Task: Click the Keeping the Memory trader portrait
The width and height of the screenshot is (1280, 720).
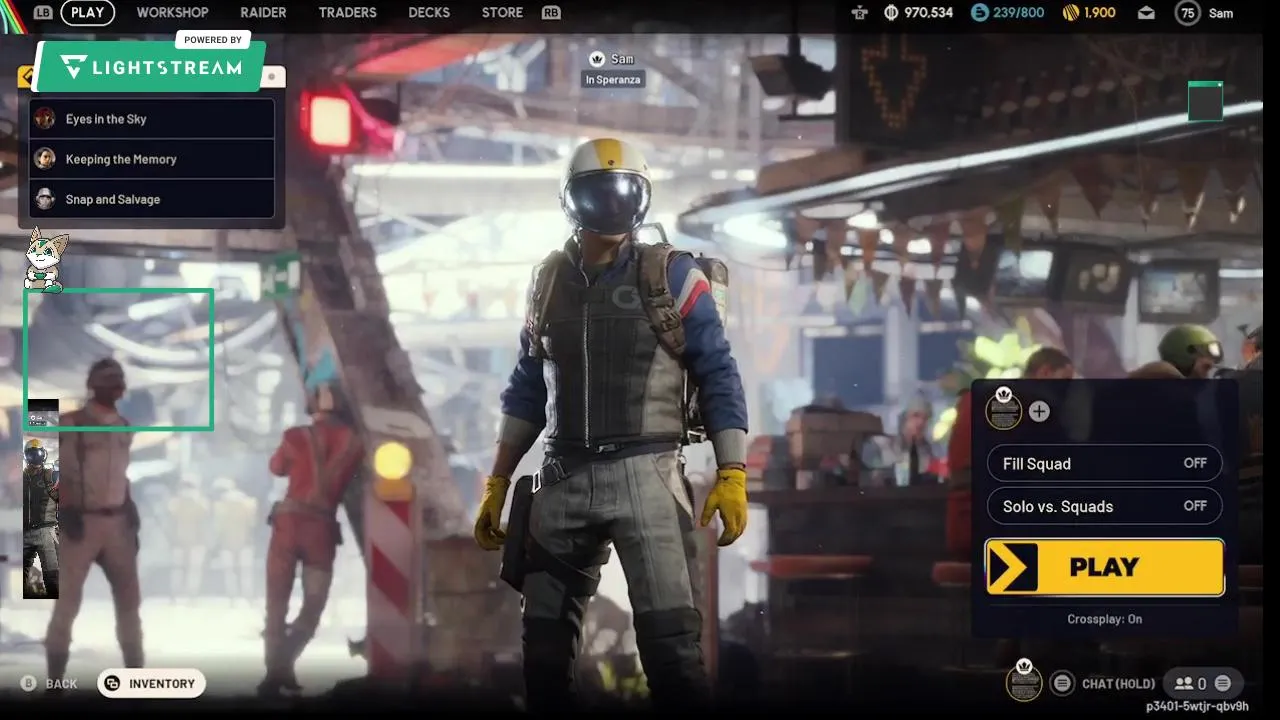Action: tap(45, 159)
